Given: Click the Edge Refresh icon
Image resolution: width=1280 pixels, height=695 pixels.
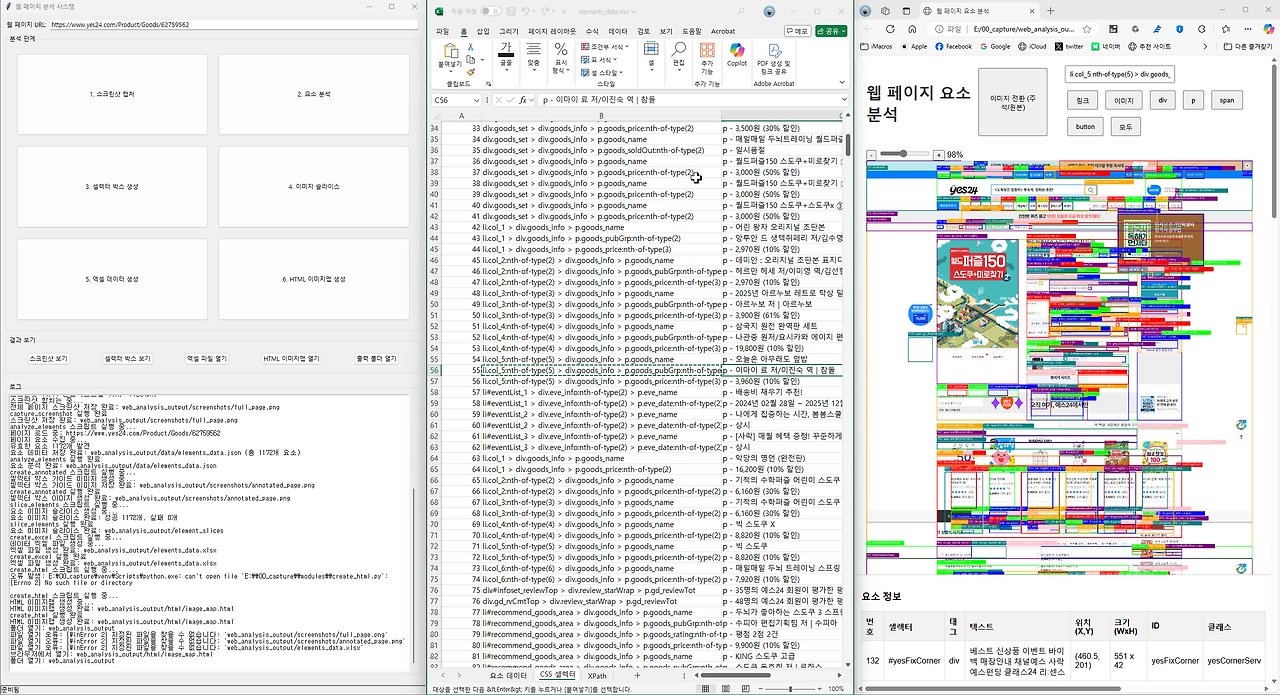Looking at the screenshot, I should [x=889, y=30].
